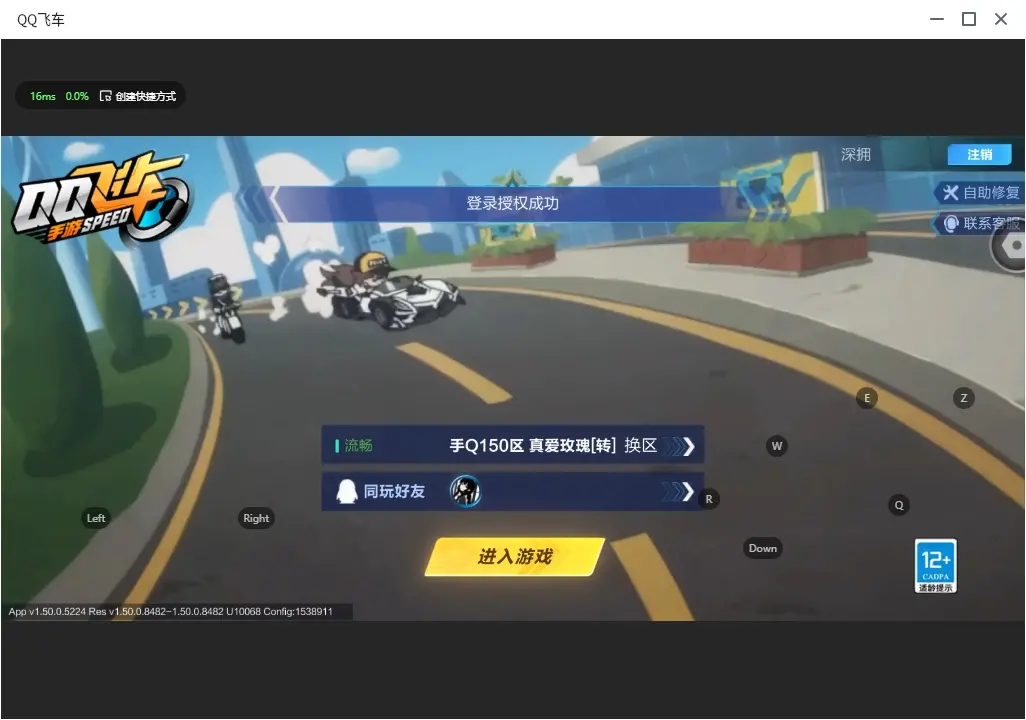
Task: Click the round gear widget at right edge
Action: (x=1010, y=246)
